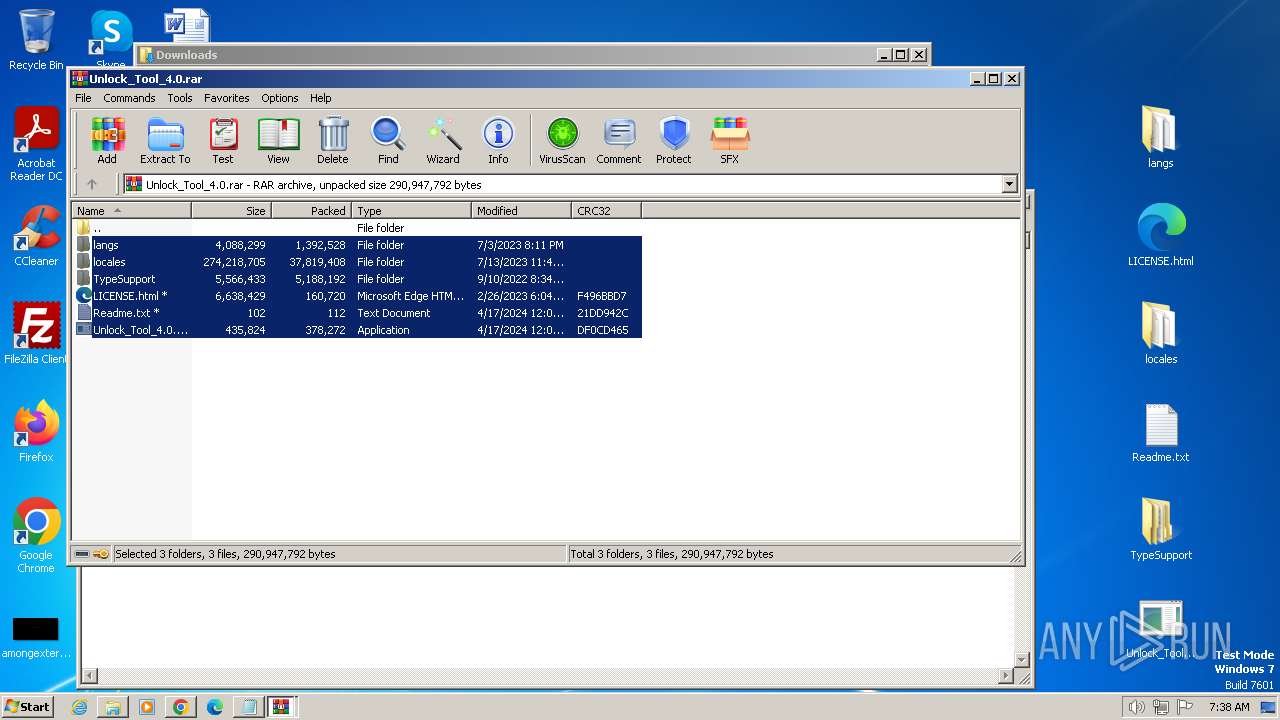The height and width of the screenshot is (720, 1280).
Task: Select the TypeSupport folder row
Action: click(358, 279)
